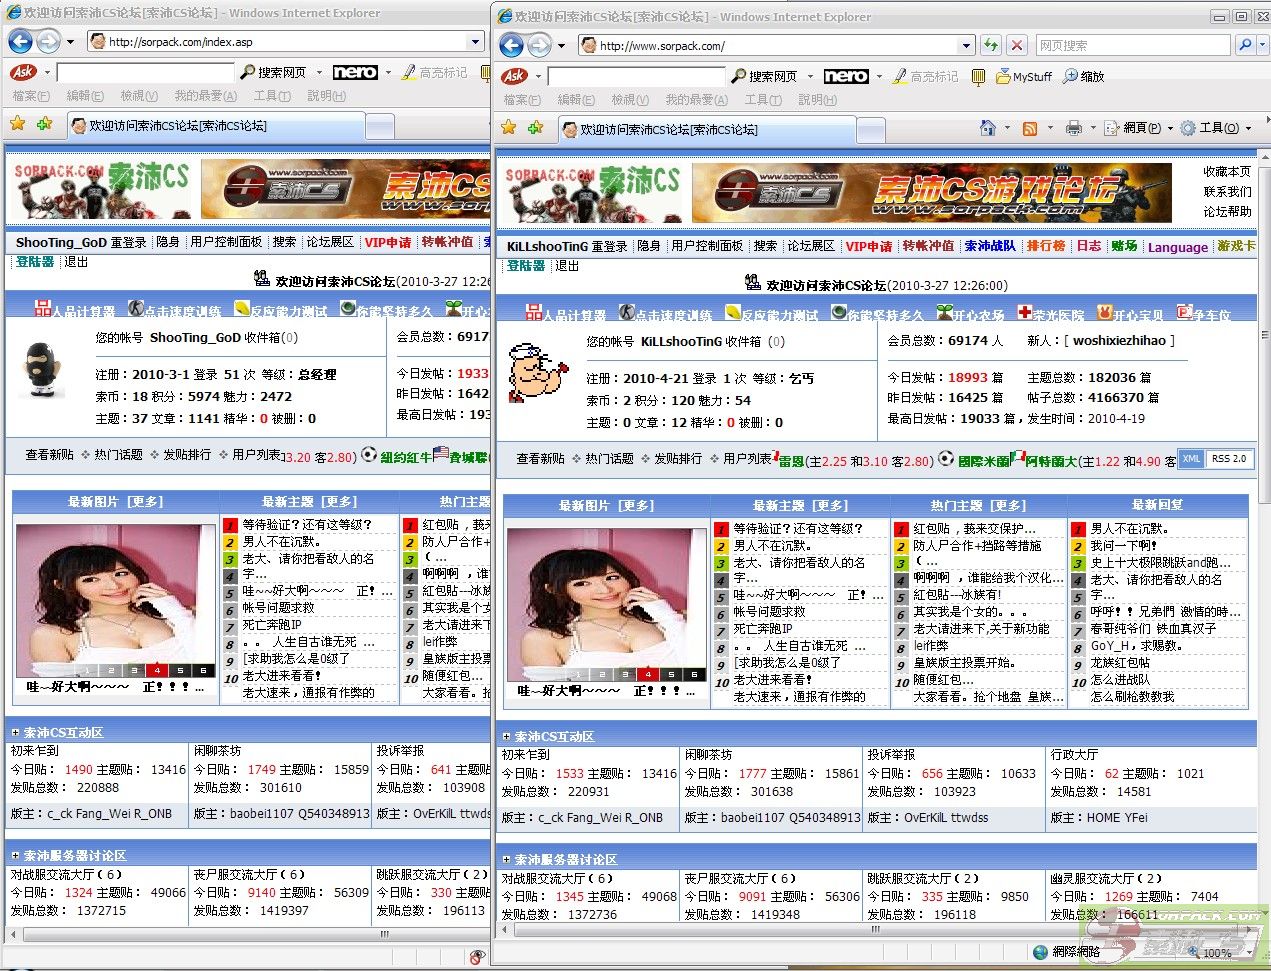Click the 网页搜索 search box in right browser
1271x971 pixels.
[x=1132, y=45]
